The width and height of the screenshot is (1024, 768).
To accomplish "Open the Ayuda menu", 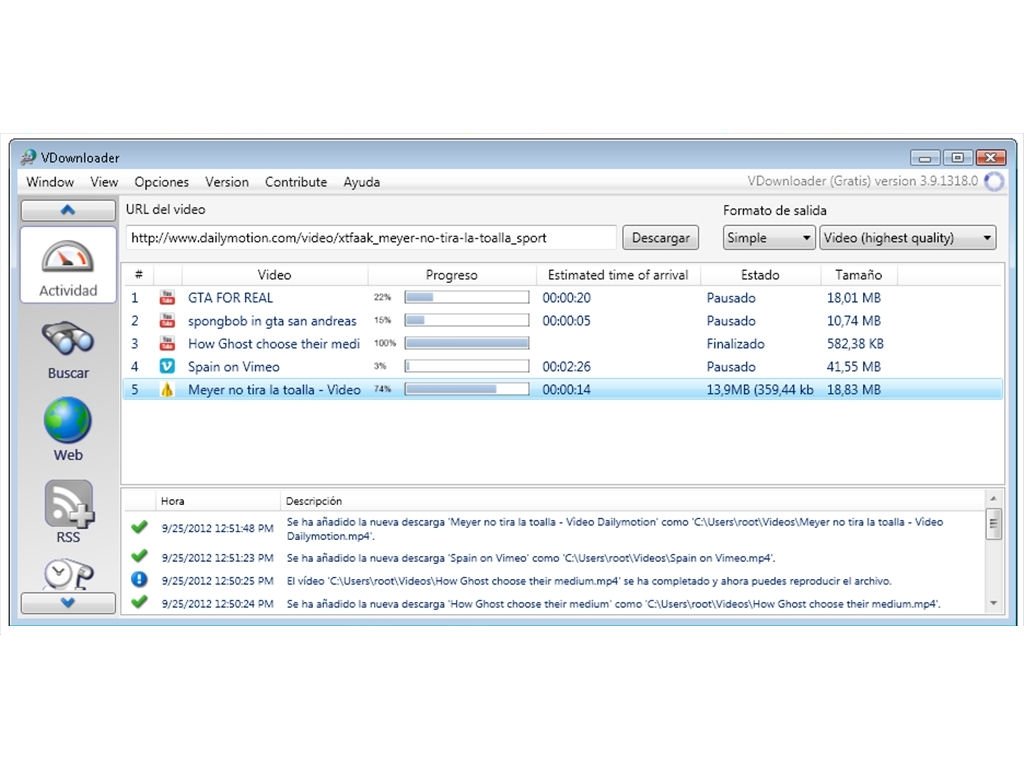I will (x=362, y=182).
